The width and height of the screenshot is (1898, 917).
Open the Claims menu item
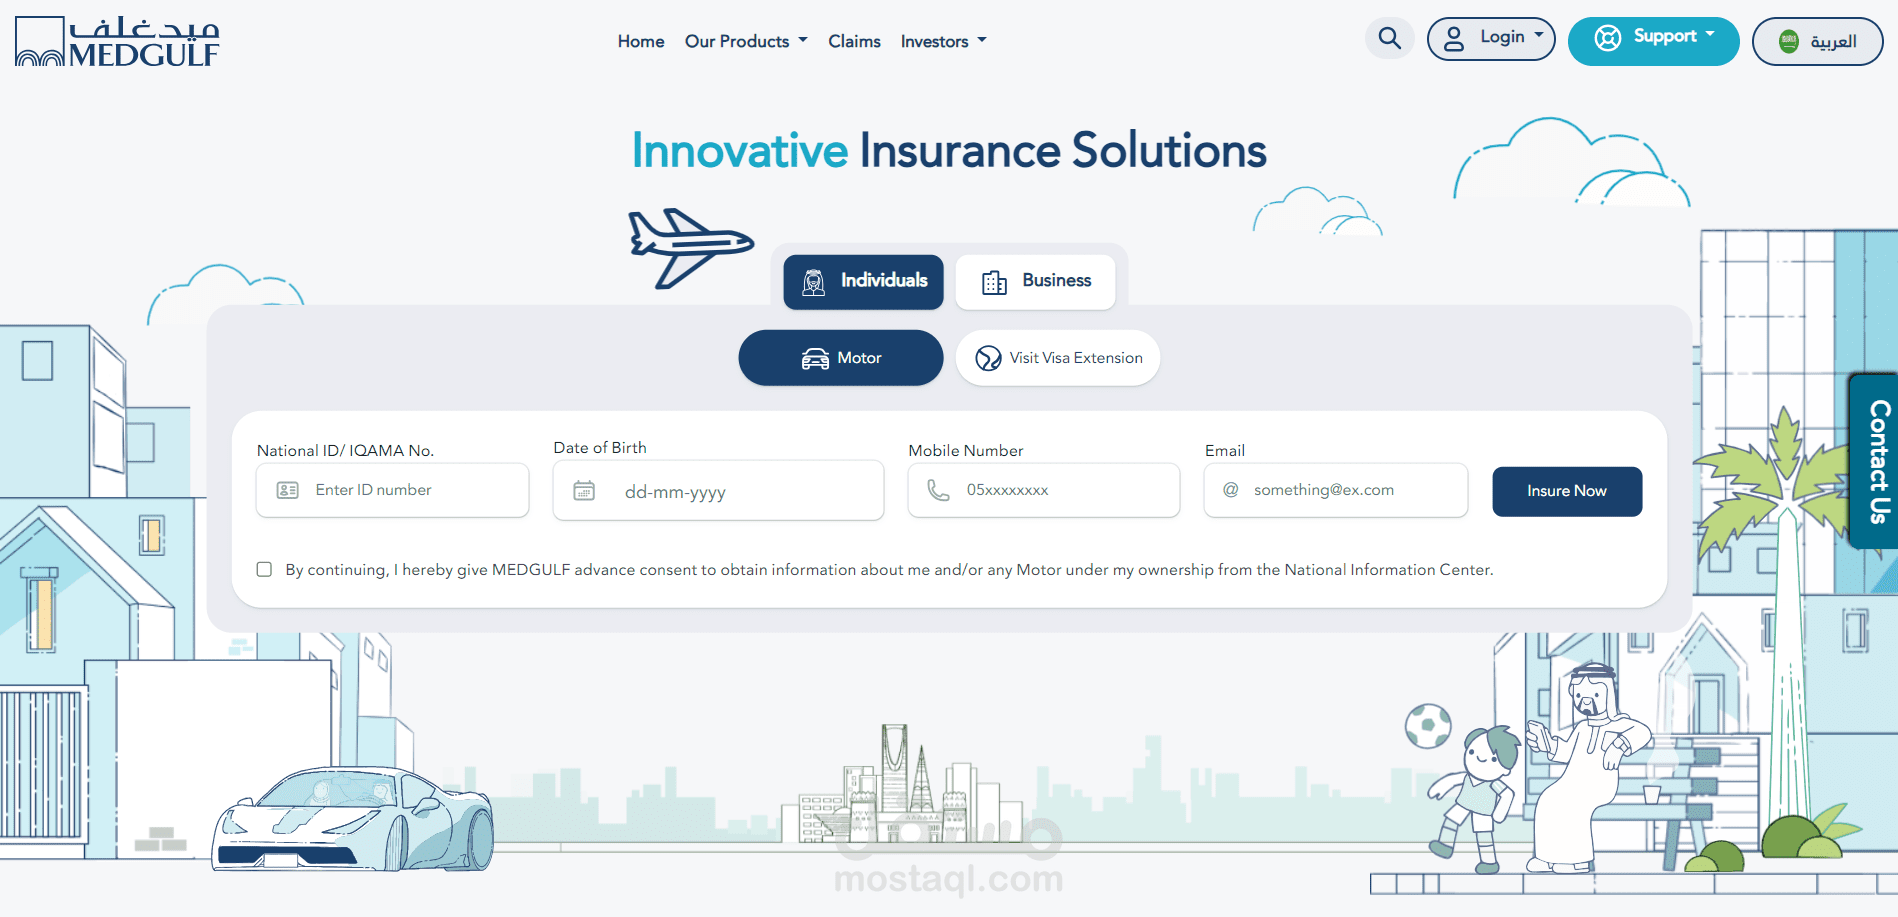(x=854, y=41)
